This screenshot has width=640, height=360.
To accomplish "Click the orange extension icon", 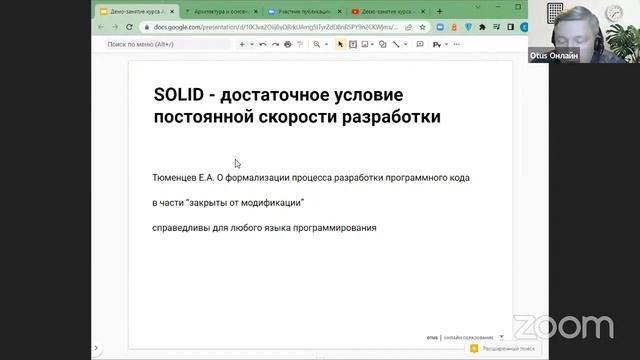I will point(454,27).
